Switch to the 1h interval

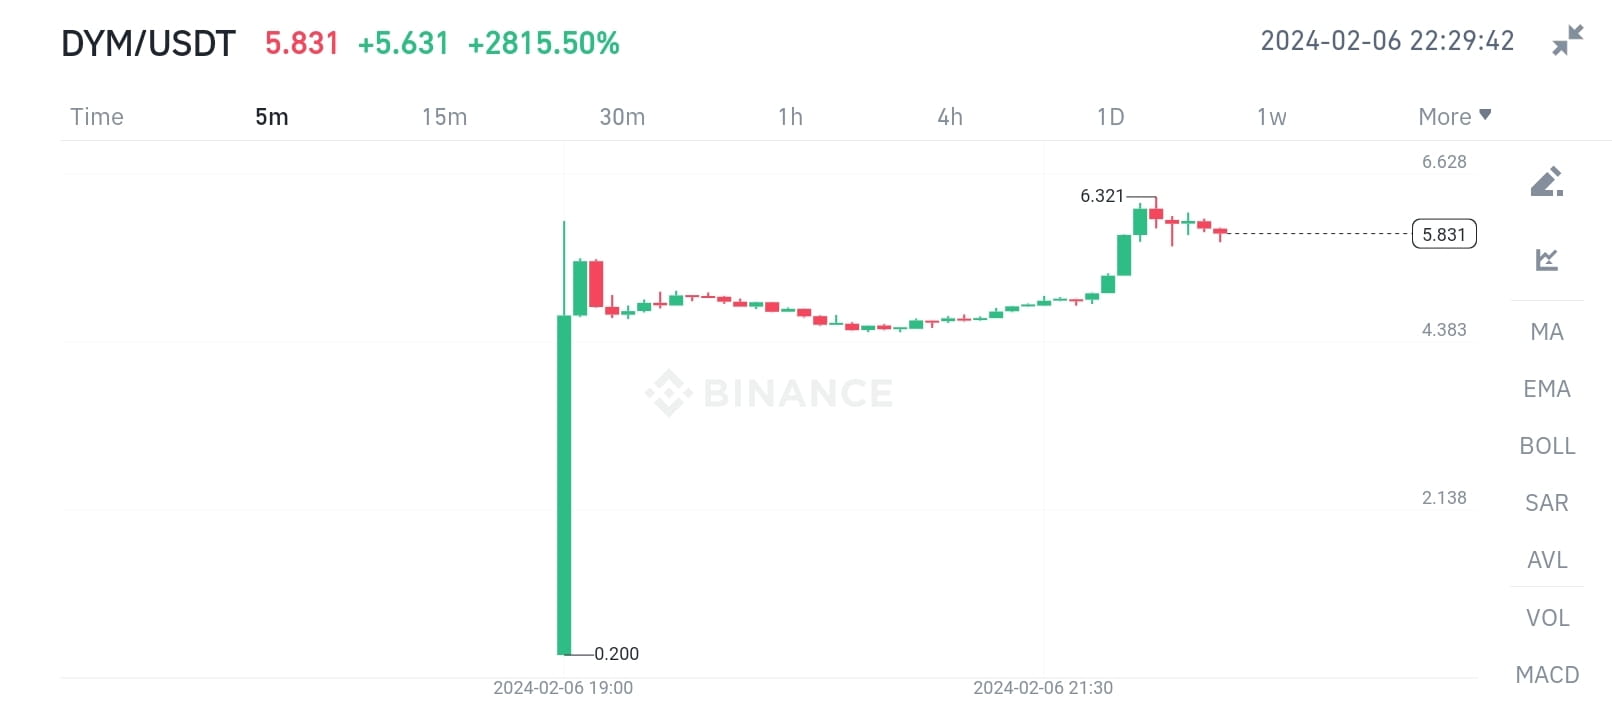tap(789, 116)
